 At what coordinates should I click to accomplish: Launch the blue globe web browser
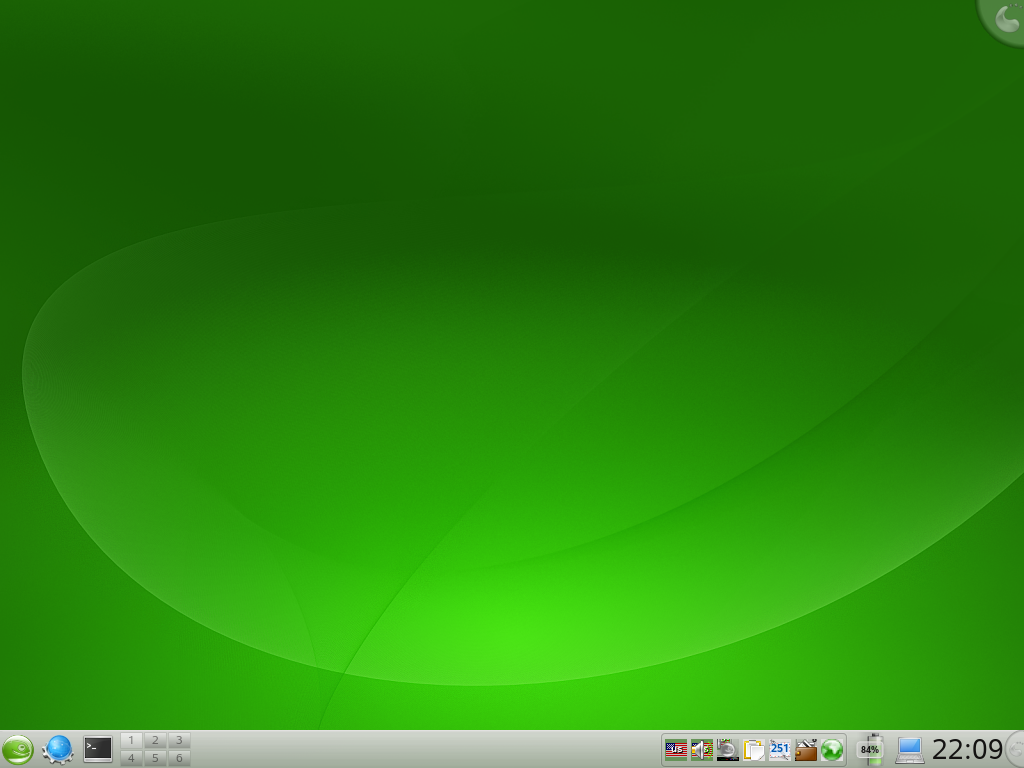pyautogui.click(x=57, y=749)
